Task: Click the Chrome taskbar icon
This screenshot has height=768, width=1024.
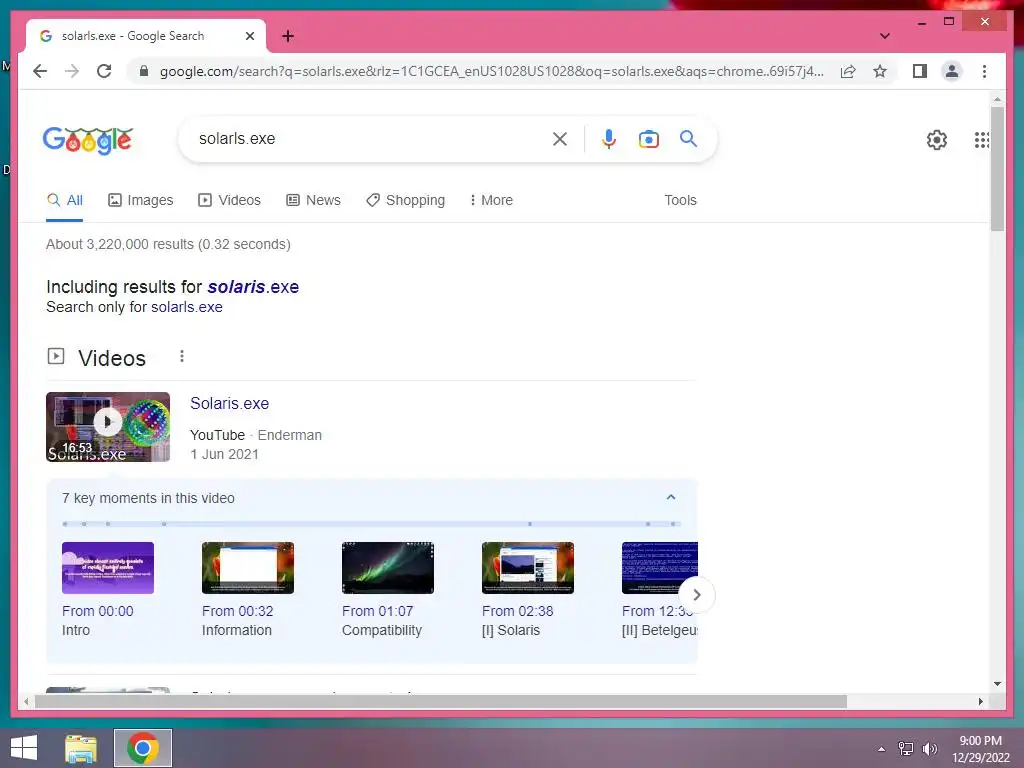Action: (143, 748)
